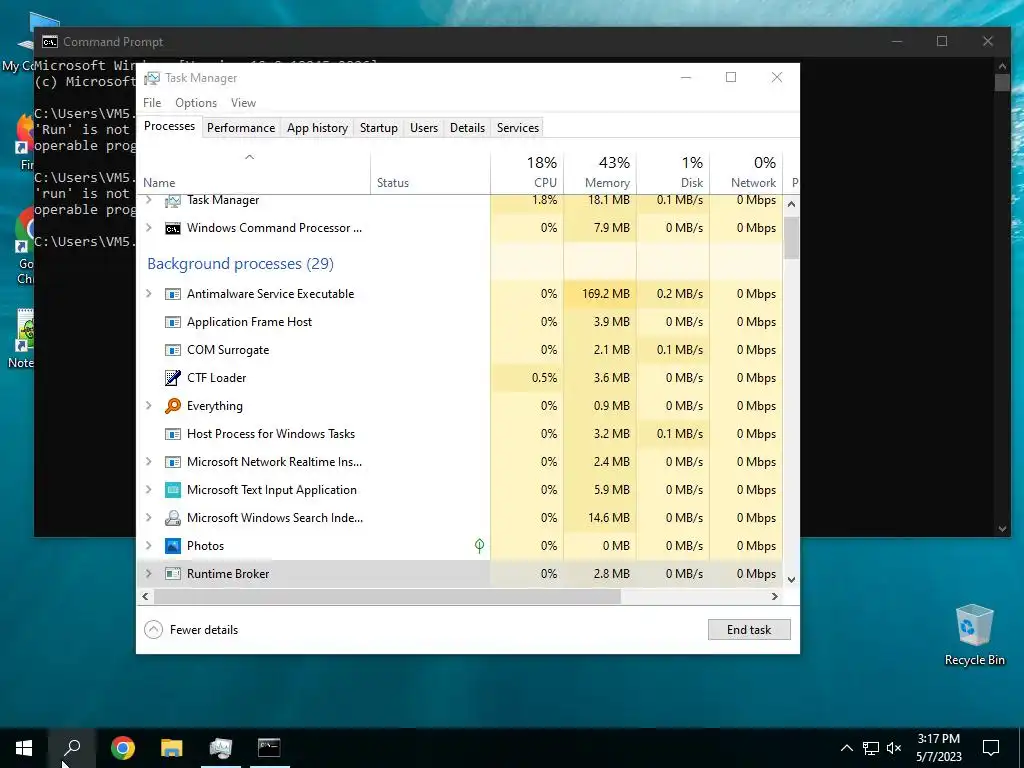1024x768 pixels.
Task: Click the Command Prompt title bar icon
Action: 50,42
